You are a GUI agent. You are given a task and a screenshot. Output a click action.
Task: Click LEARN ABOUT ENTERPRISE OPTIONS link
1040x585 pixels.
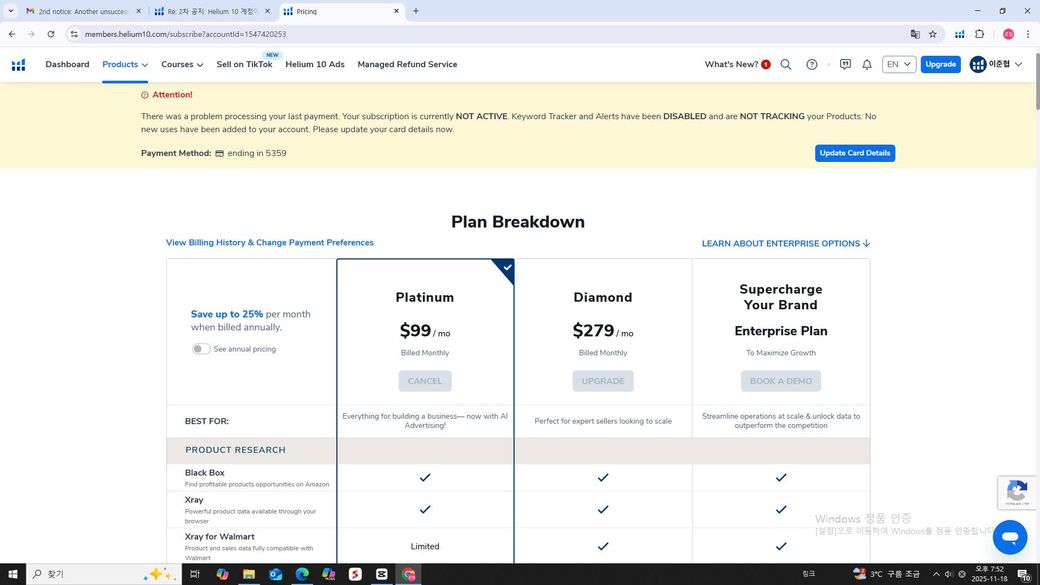coord(786,243)
